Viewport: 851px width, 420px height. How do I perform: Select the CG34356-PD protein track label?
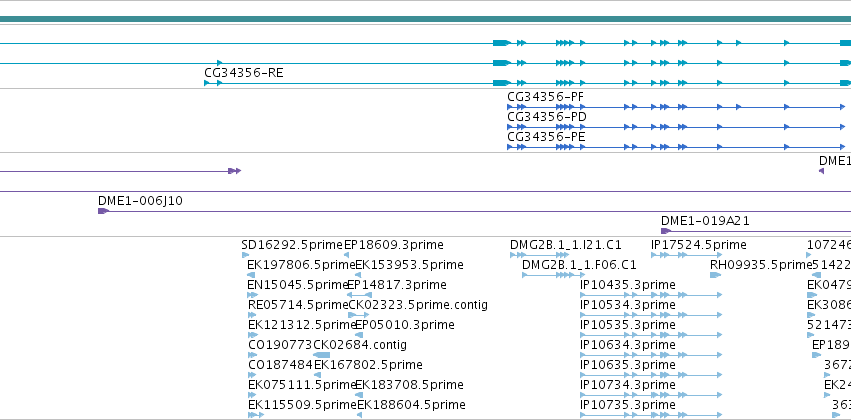[x=547, y=117]
